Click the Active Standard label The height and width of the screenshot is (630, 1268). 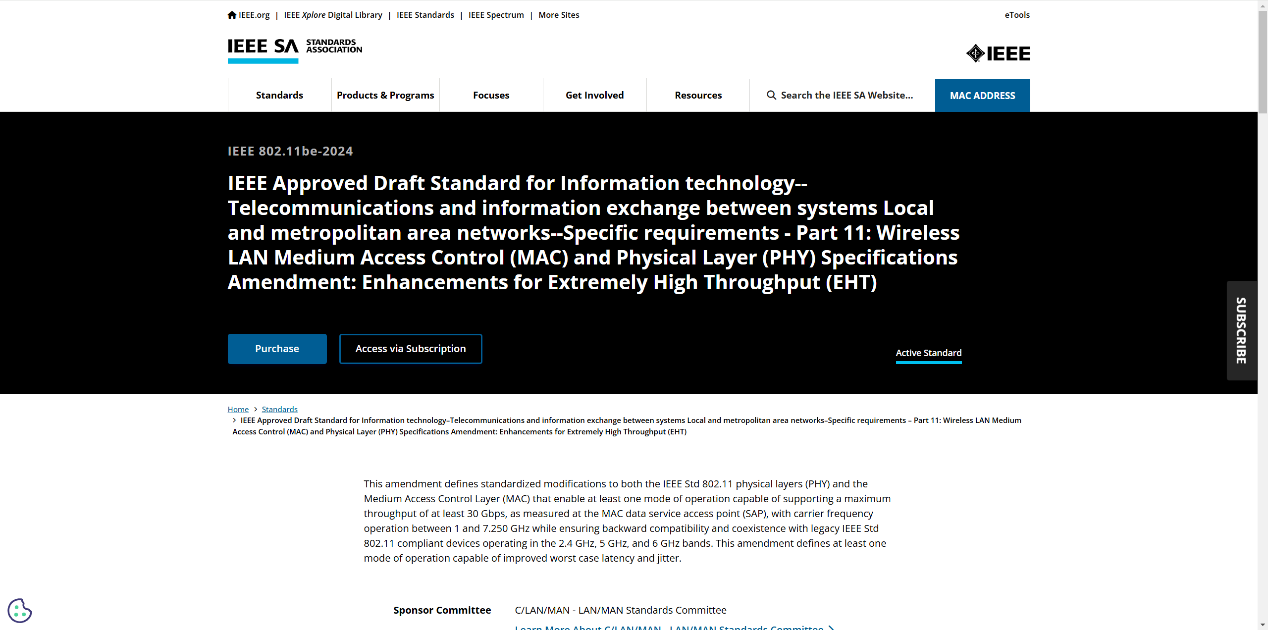(x=928, y=353)
